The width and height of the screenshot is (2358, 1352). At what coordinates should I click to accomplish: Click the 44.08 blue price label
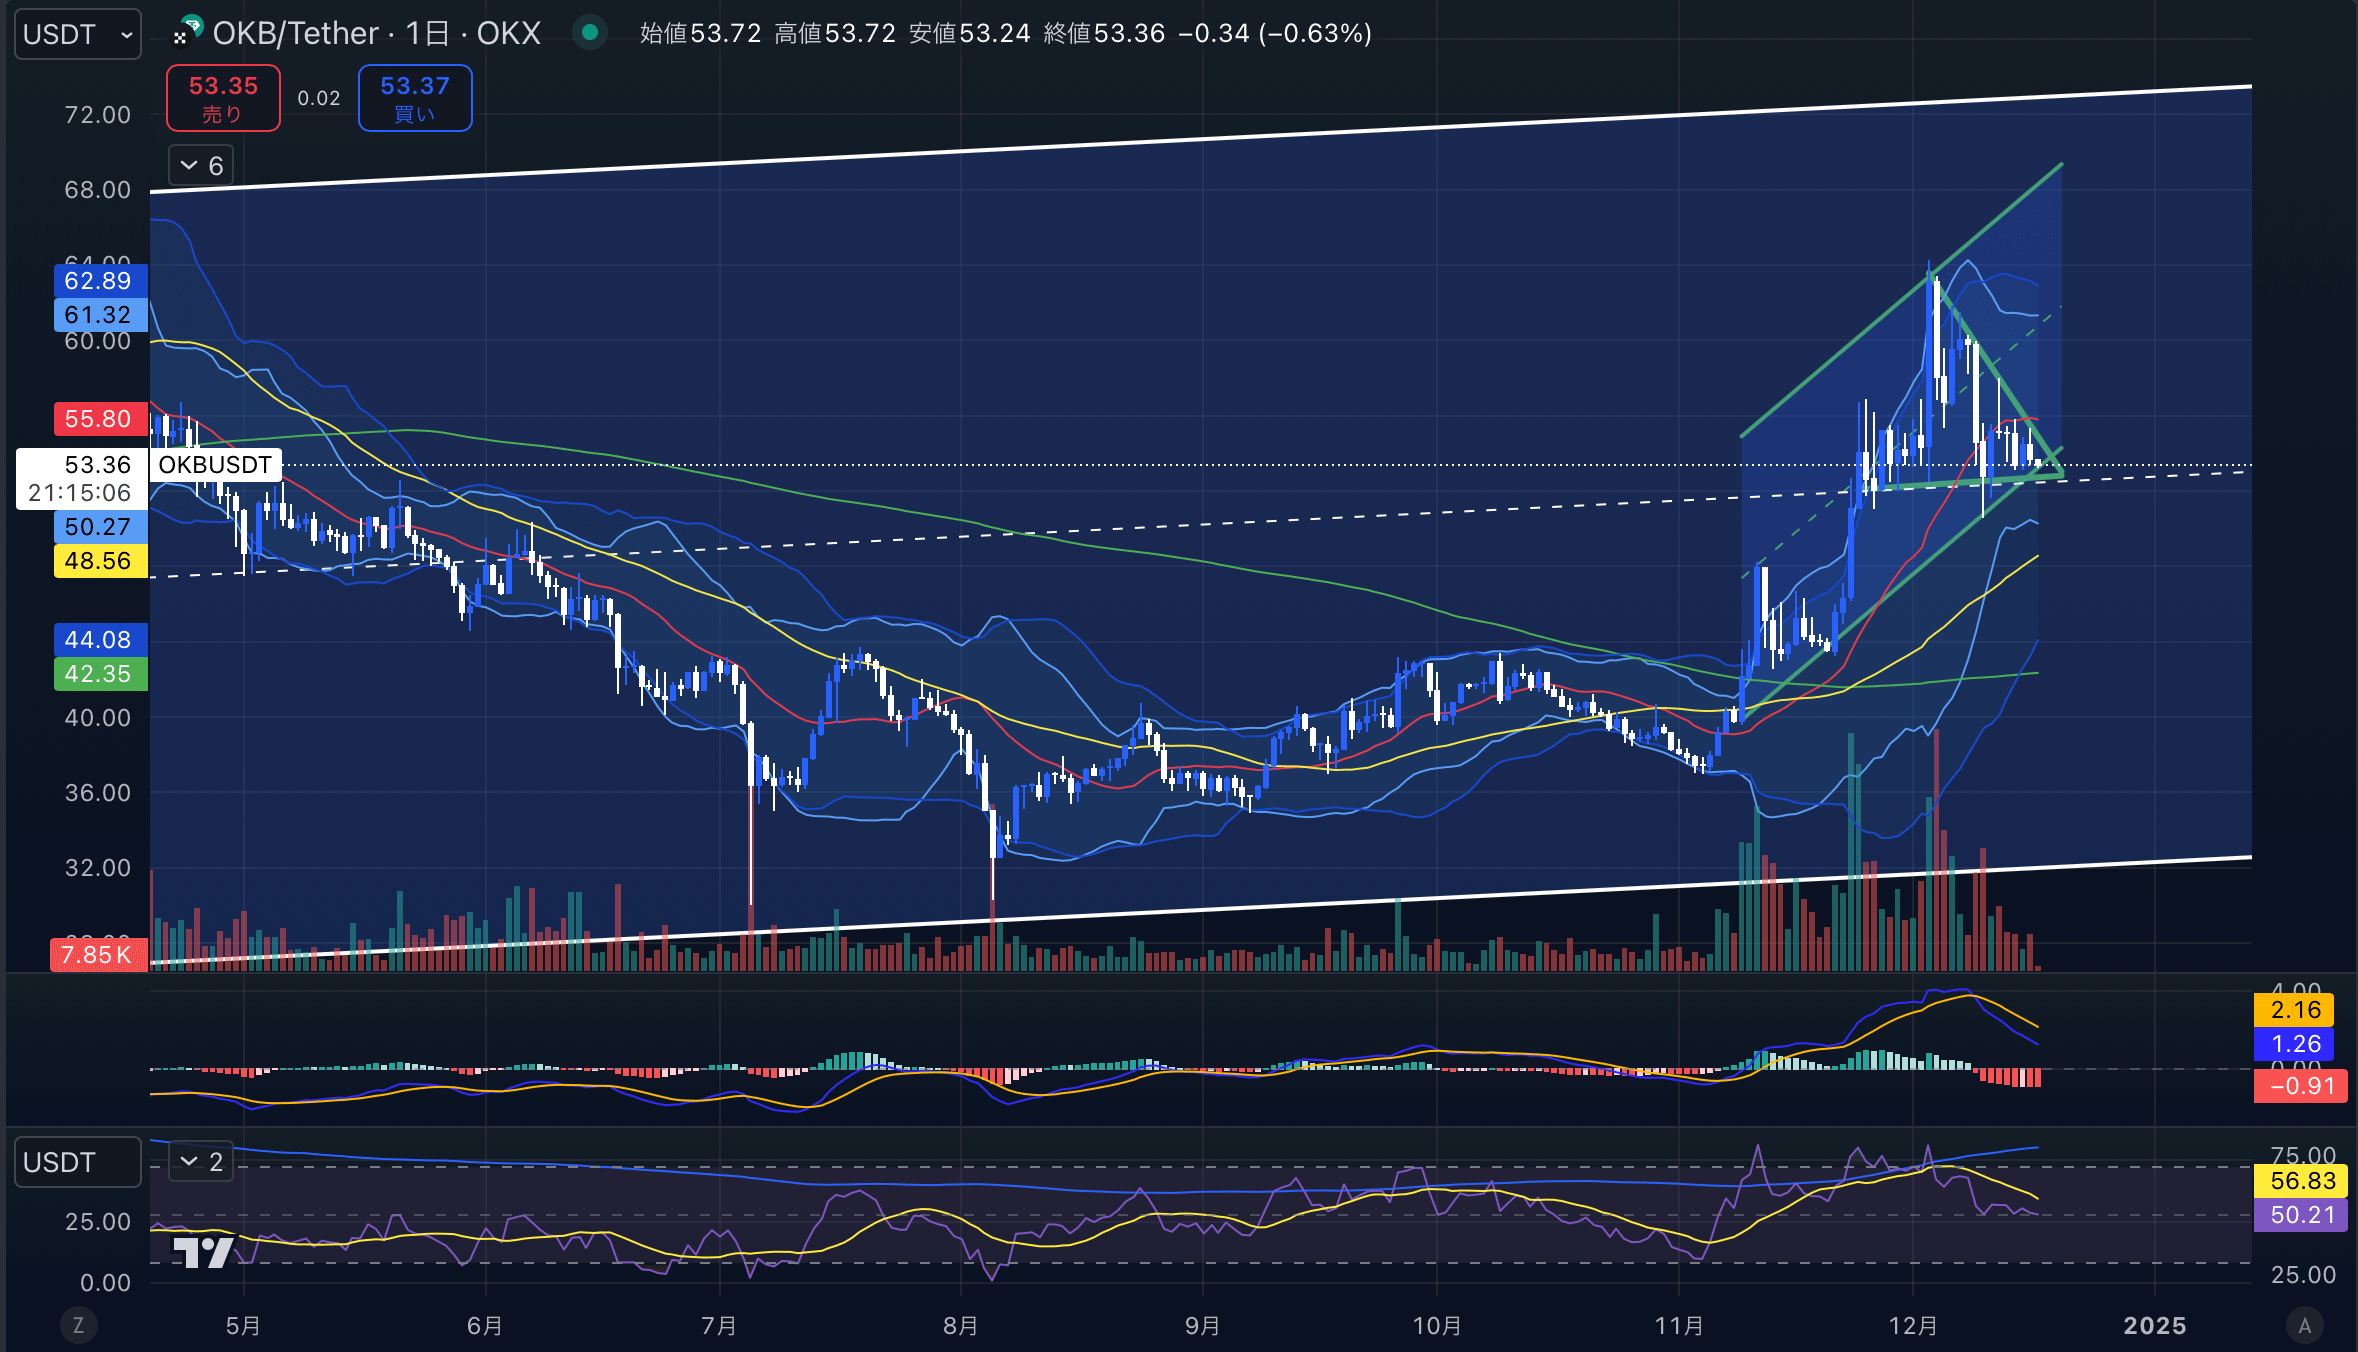pyautogui.click(x=100, y=640)
